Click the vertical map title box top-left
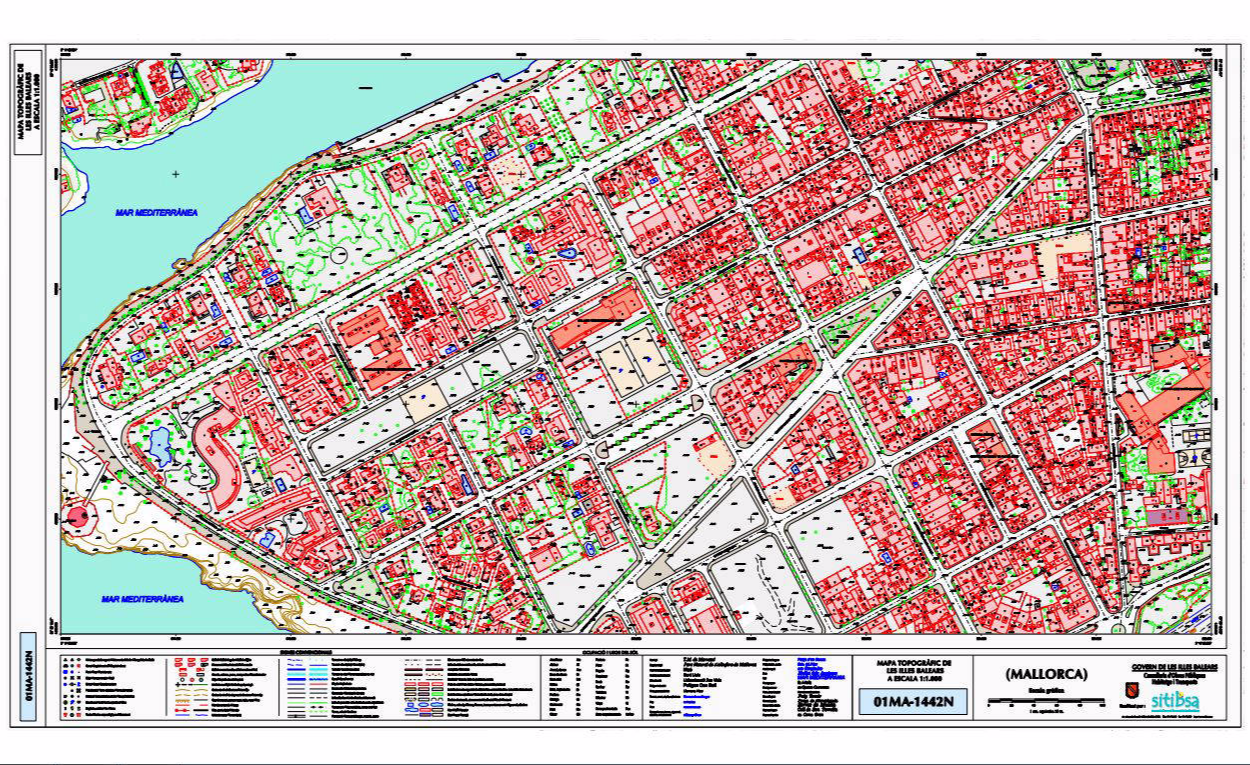This screenshot has height=765, width=1250. click(28, 99)
